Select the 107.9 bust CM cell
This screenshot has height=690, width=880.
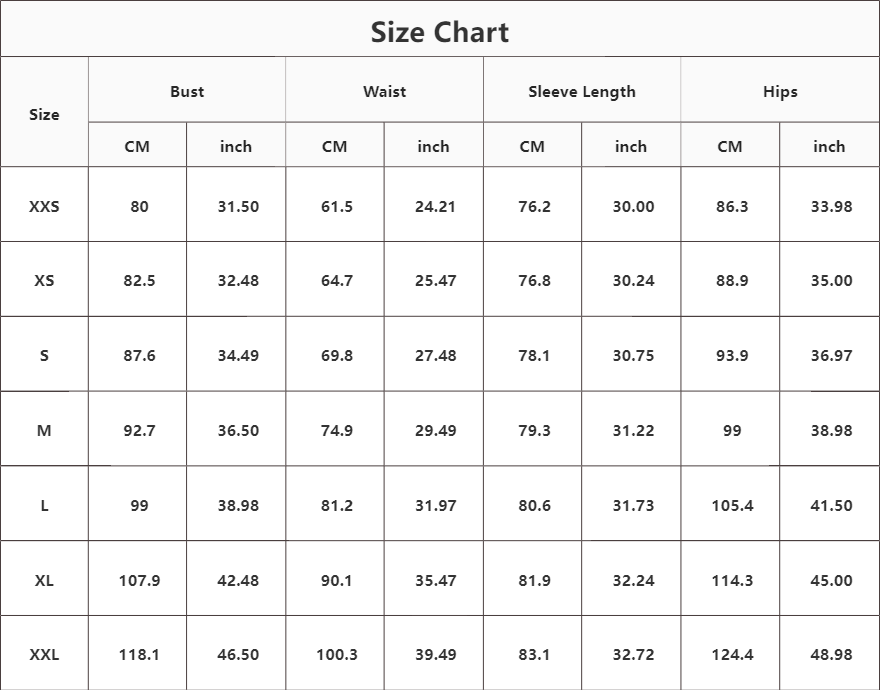139,581
